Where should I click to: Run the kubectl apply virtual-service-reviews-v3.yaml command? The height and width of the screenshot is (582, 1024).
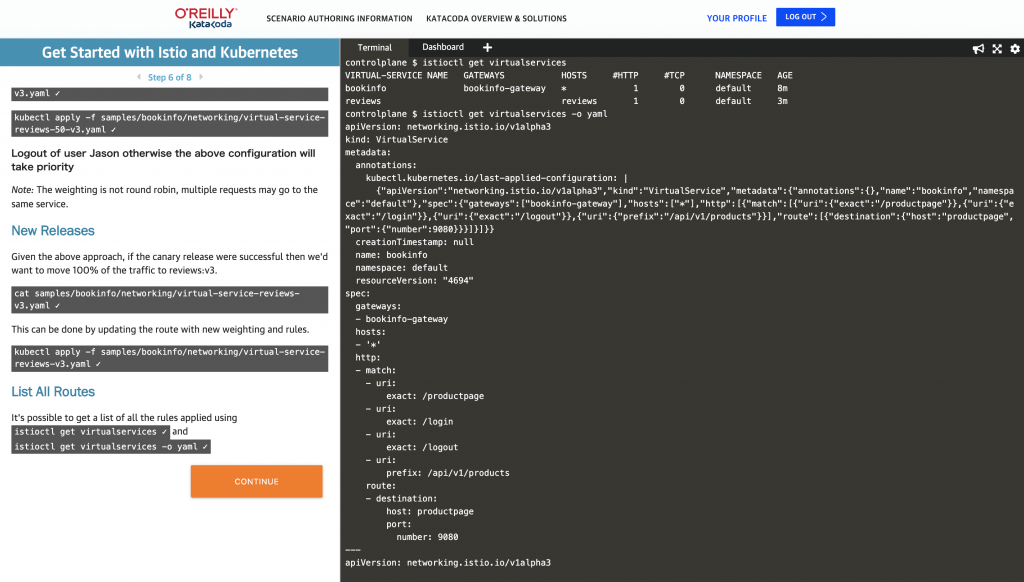(x=170, y=358)
